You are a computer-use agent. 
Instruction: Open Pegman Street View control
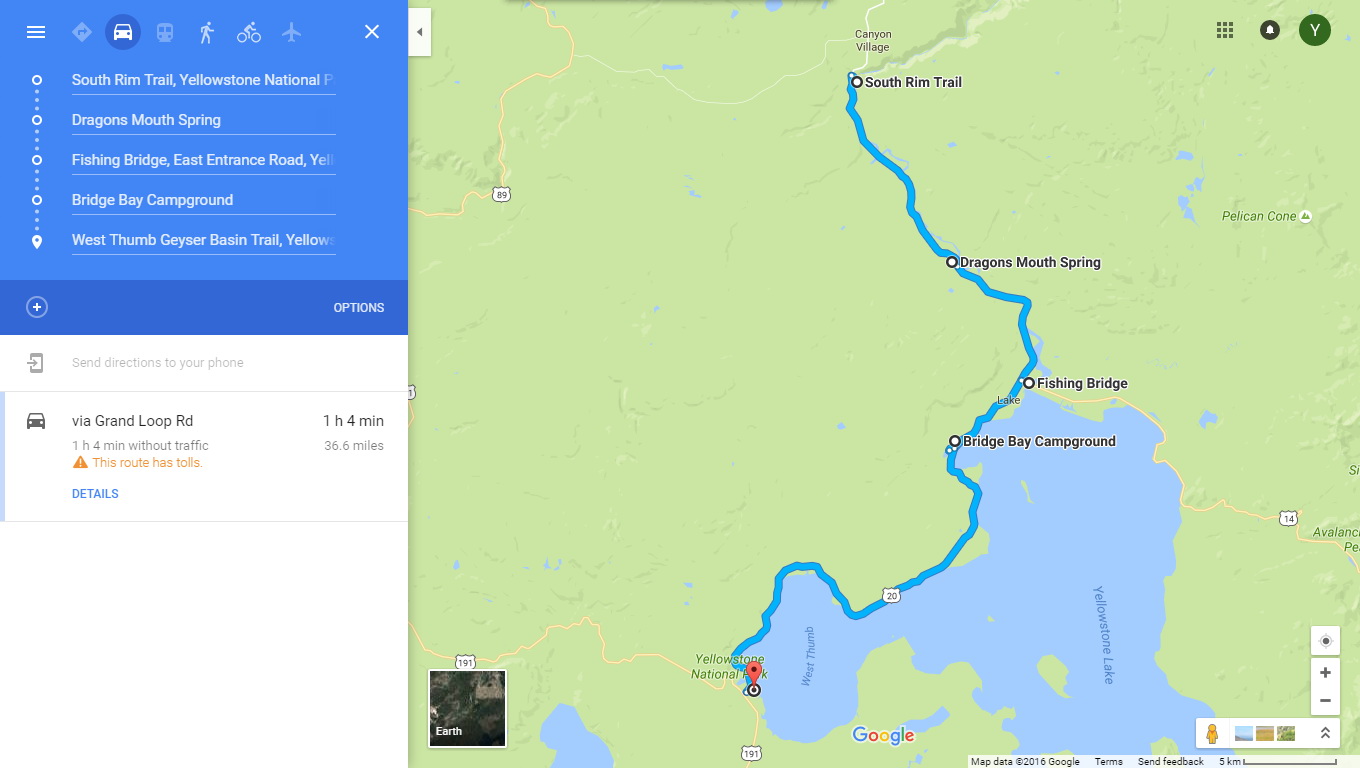click(x=1212, y=734)
